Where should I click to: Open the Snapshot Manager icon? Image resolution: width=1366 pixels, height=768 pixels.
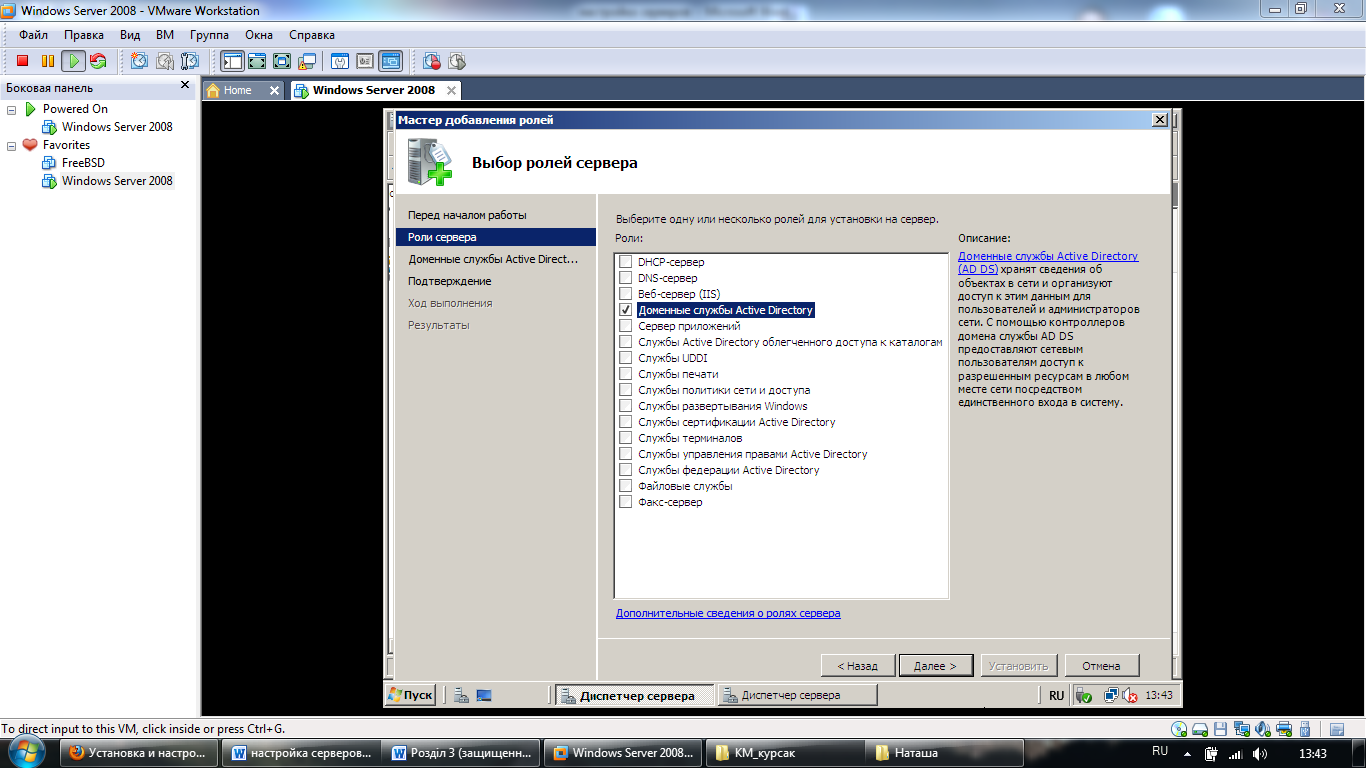(189, 61)
